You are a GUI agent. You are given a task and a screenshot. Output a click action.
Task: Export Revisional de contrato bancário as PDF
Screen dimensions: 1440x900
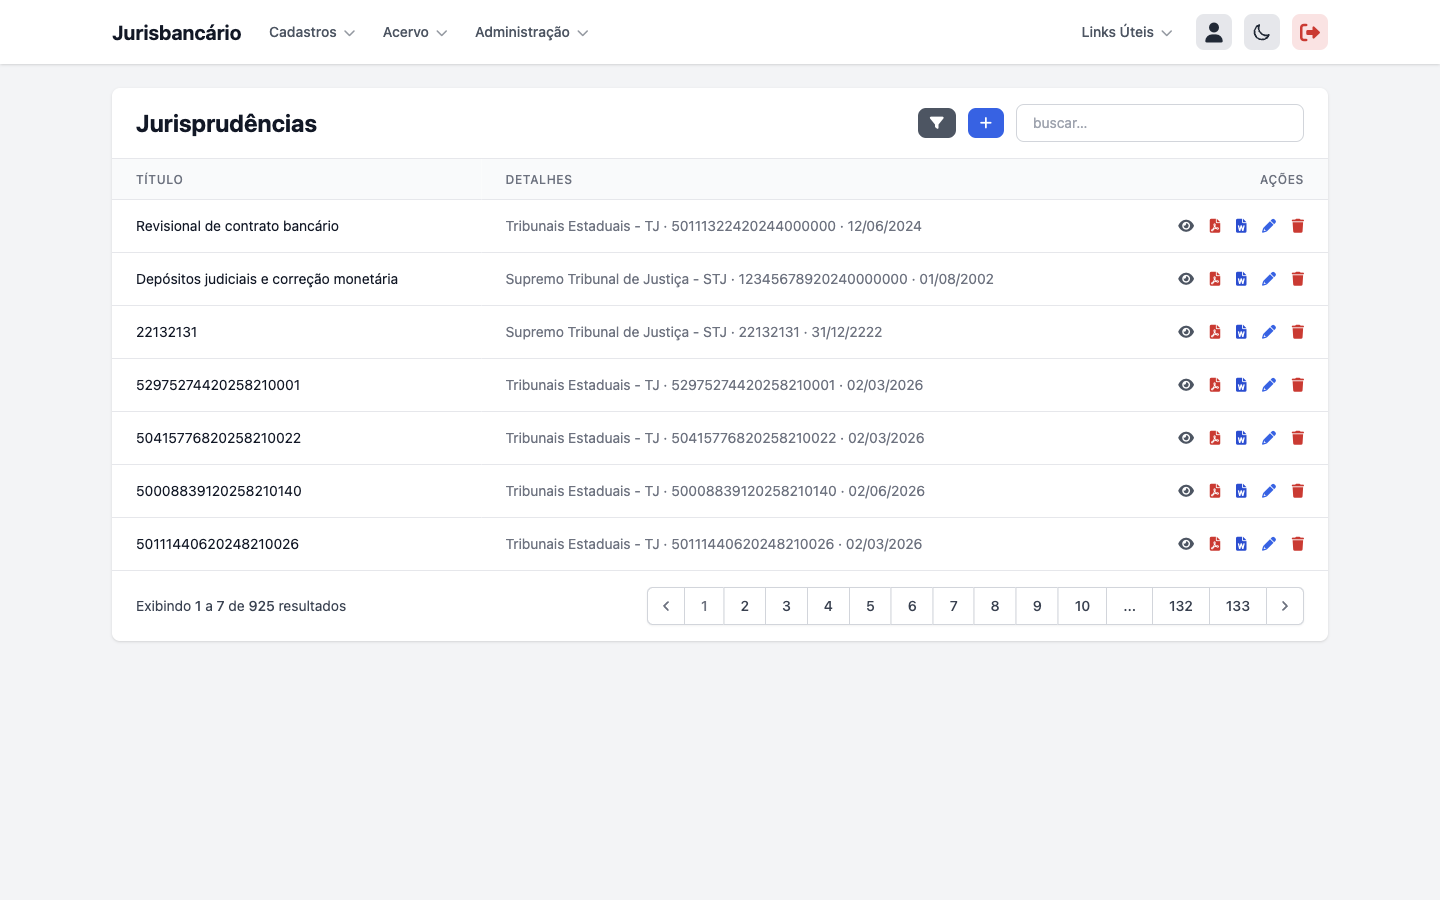tap(1215, 226)
